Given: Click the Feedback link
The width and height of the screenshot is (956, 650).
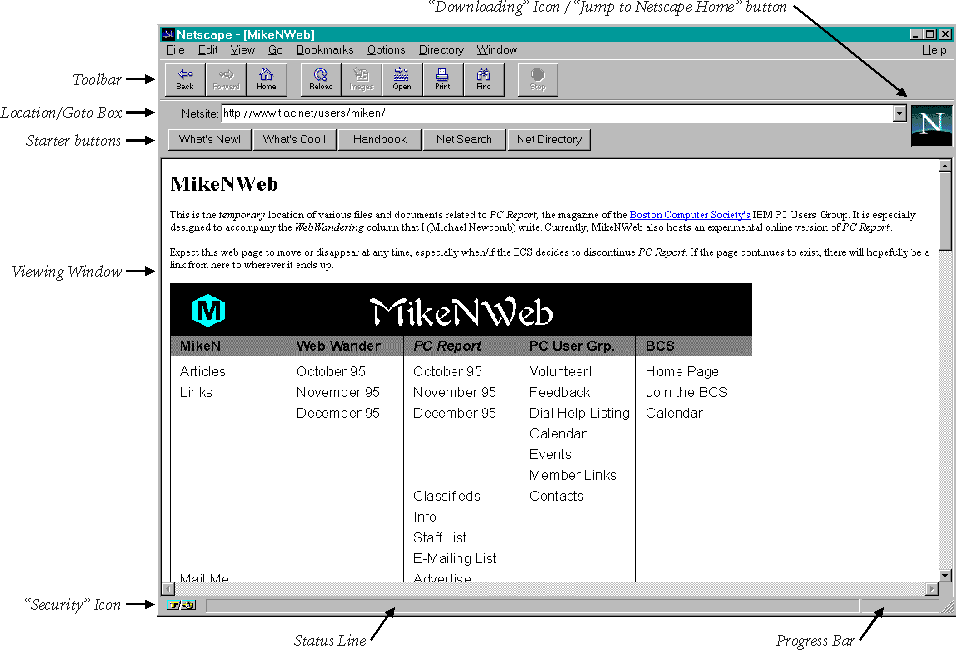Looking at the screenshot, I should (560, 392).
